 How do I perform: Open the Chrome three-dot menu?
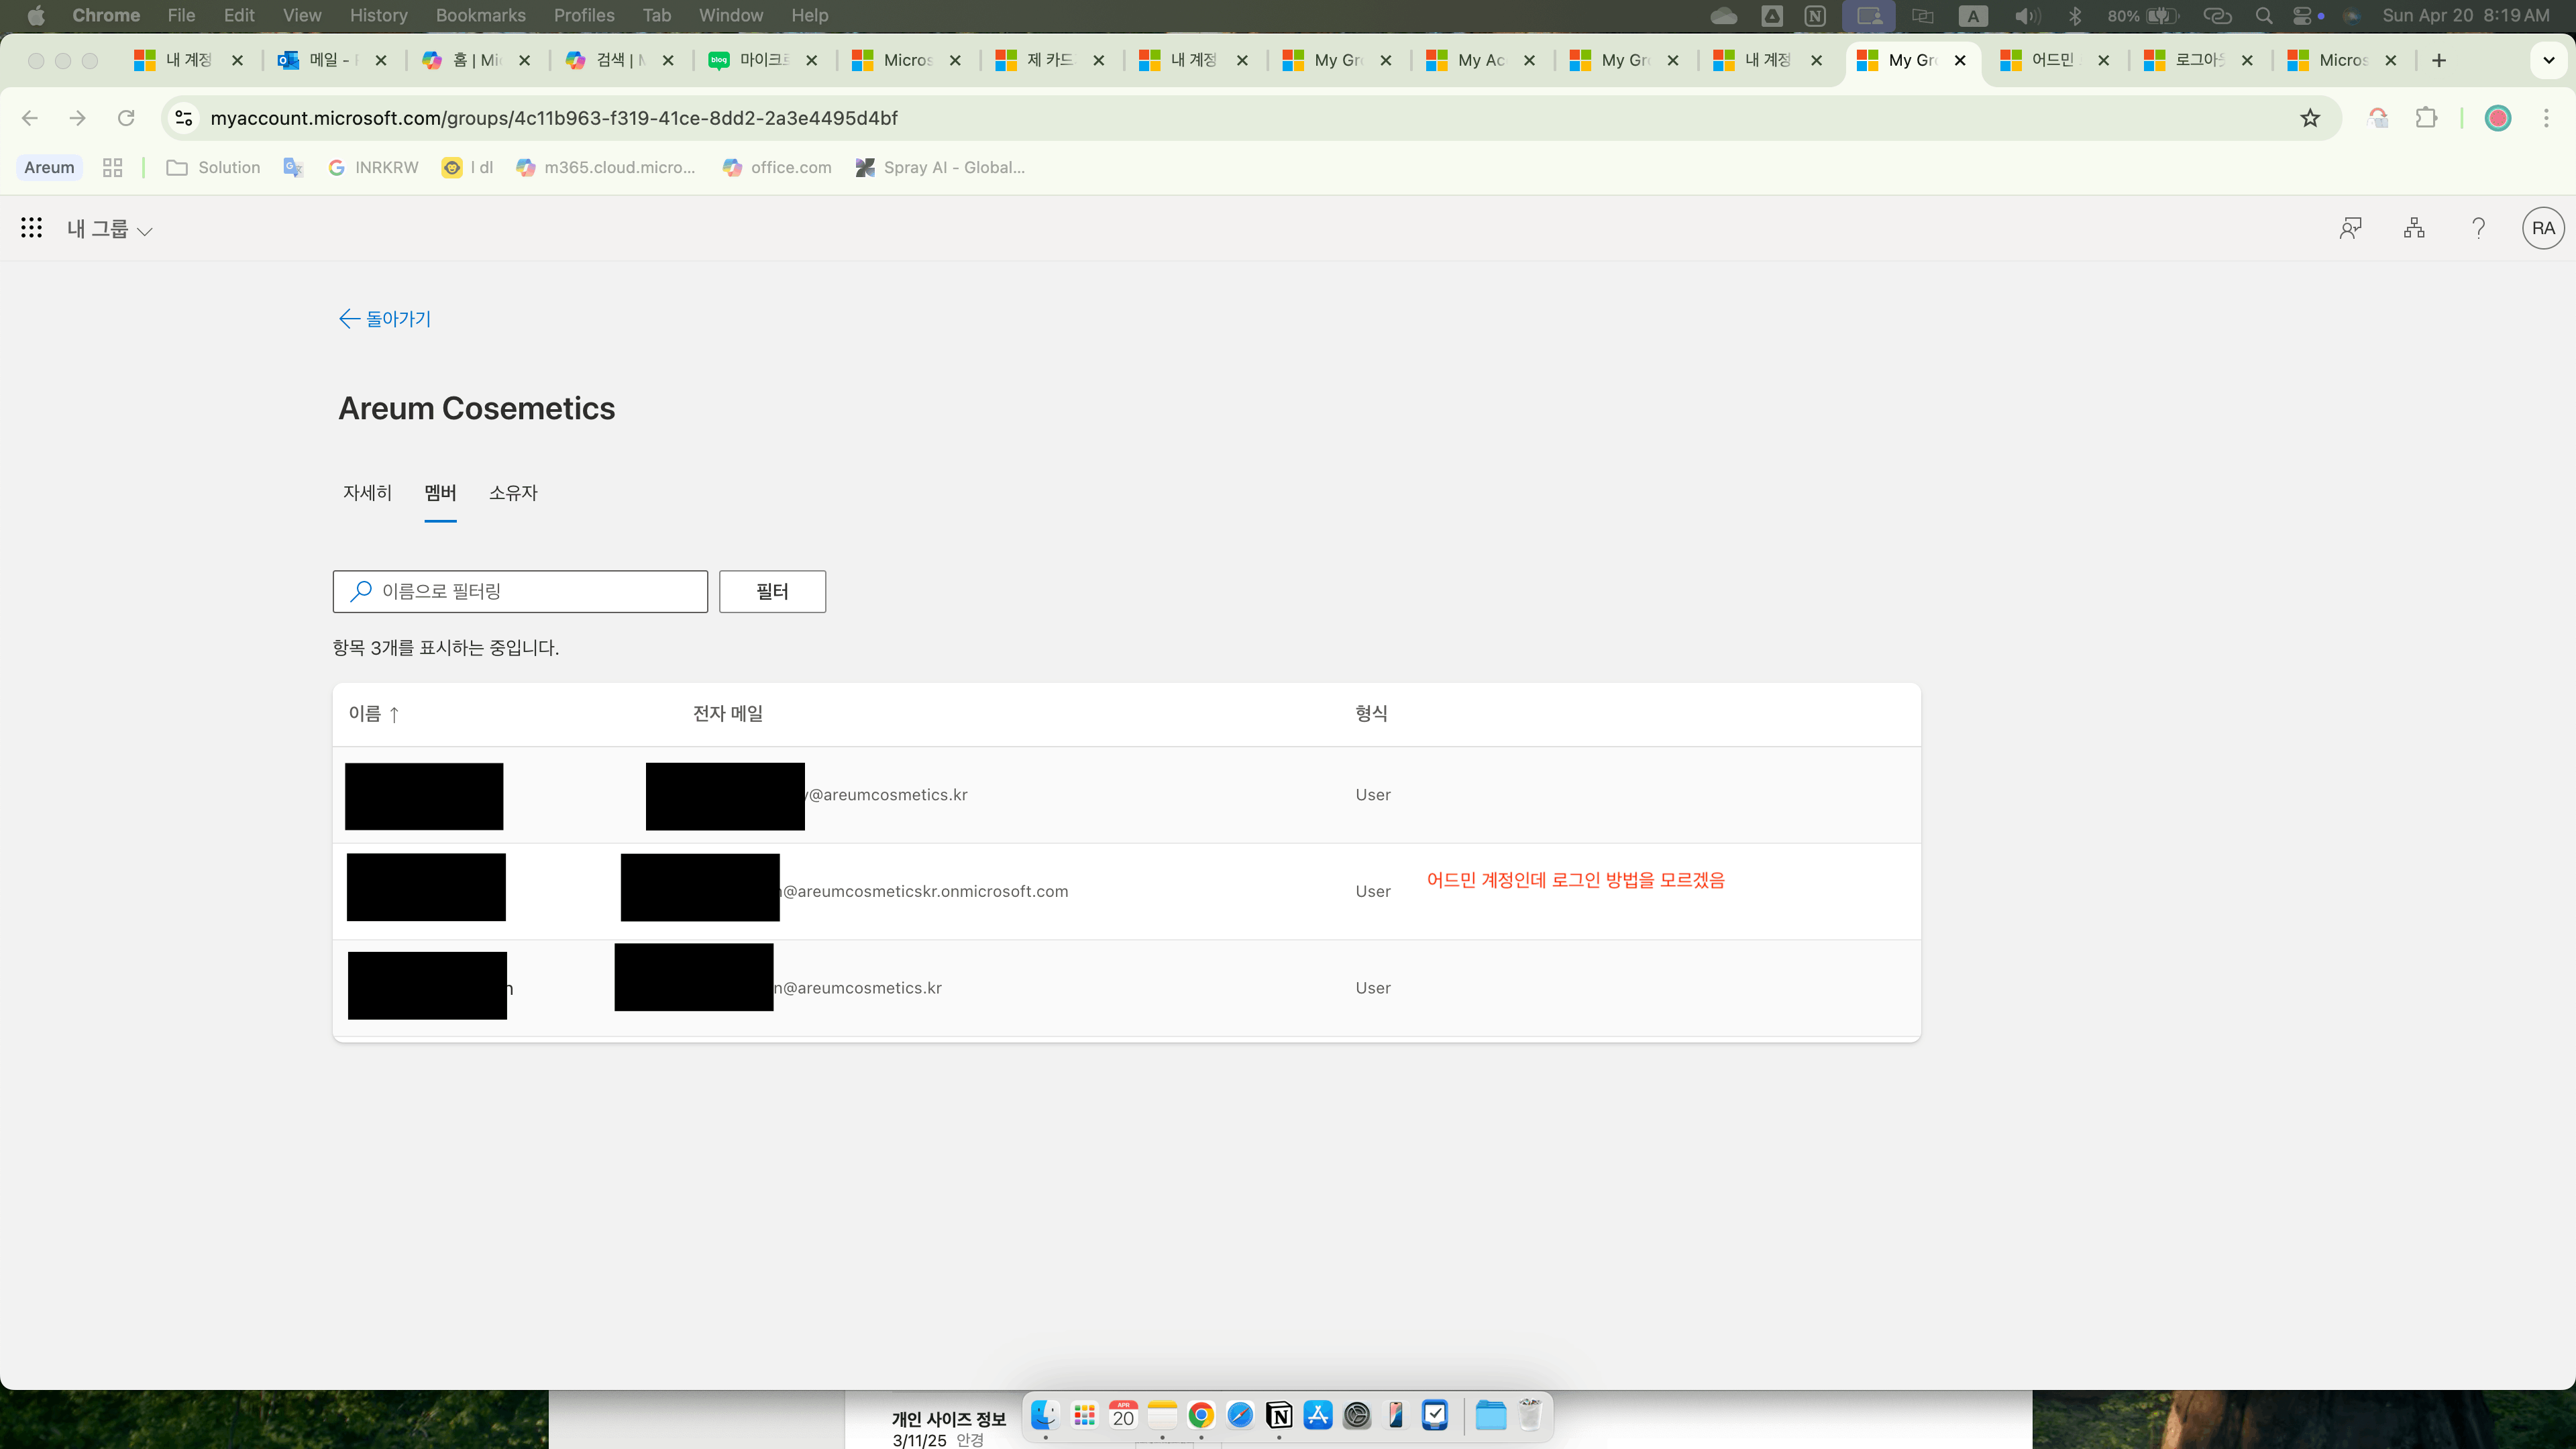[x=2546, y=118]
